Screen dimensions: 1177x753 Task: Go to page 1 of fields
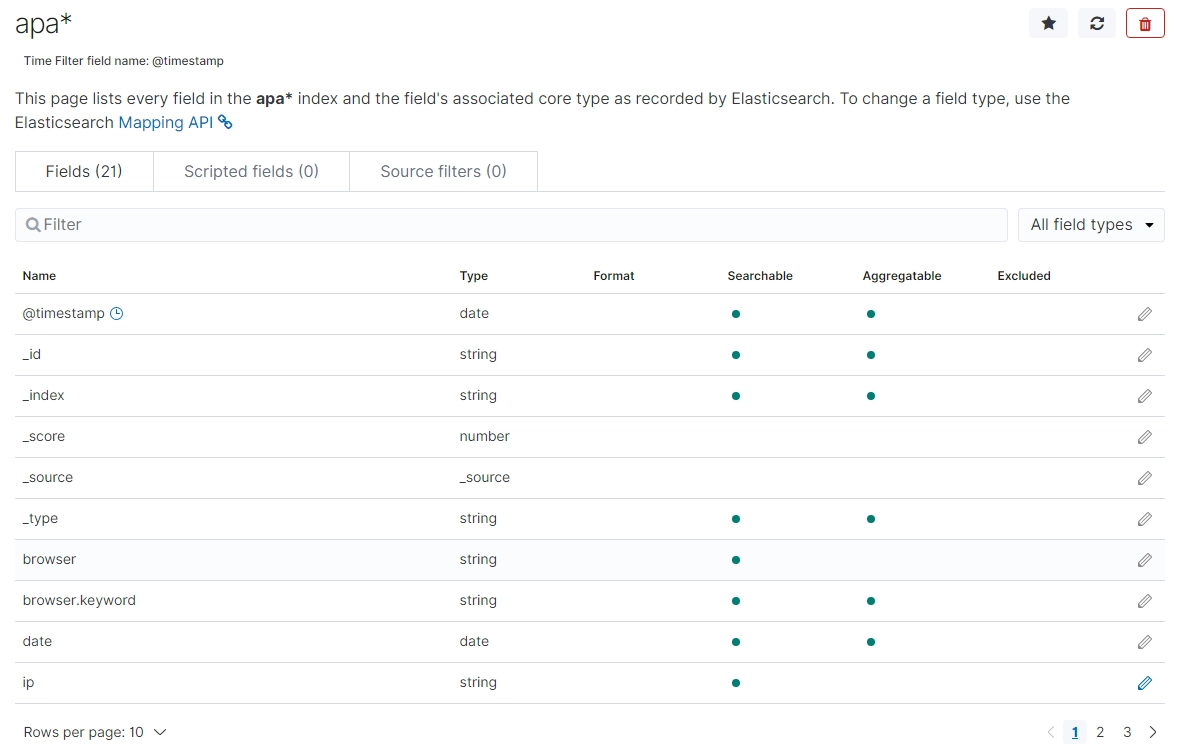coord(1075,732)
